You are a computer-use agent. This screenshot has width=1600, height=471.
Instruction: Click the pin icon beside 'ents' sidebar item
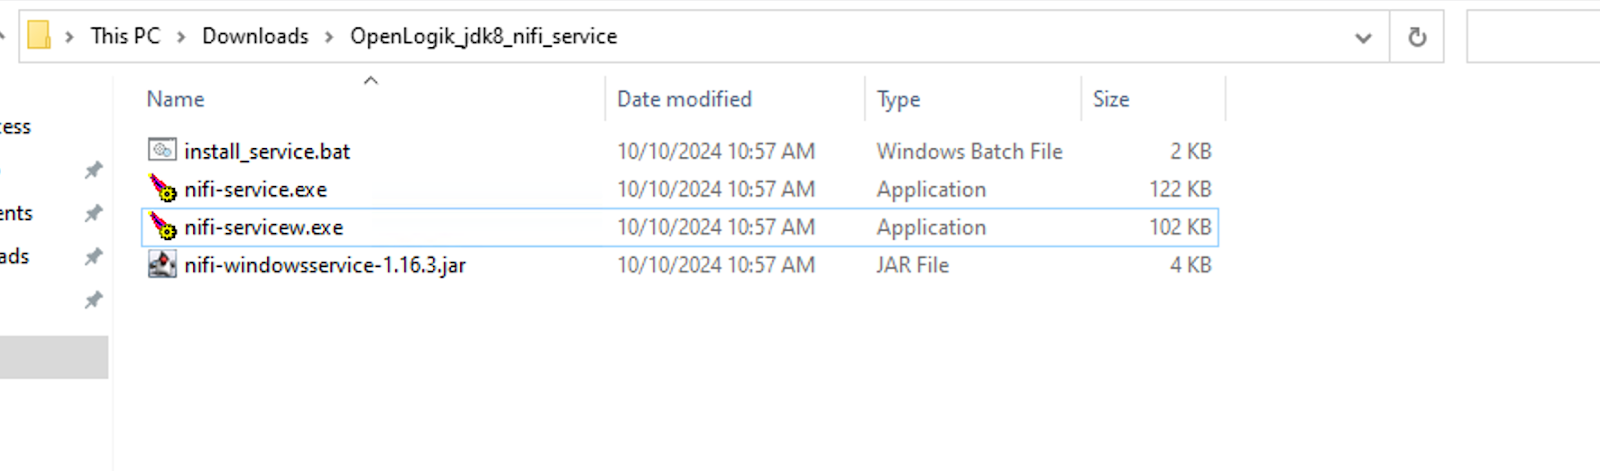(x=93, y=213)
